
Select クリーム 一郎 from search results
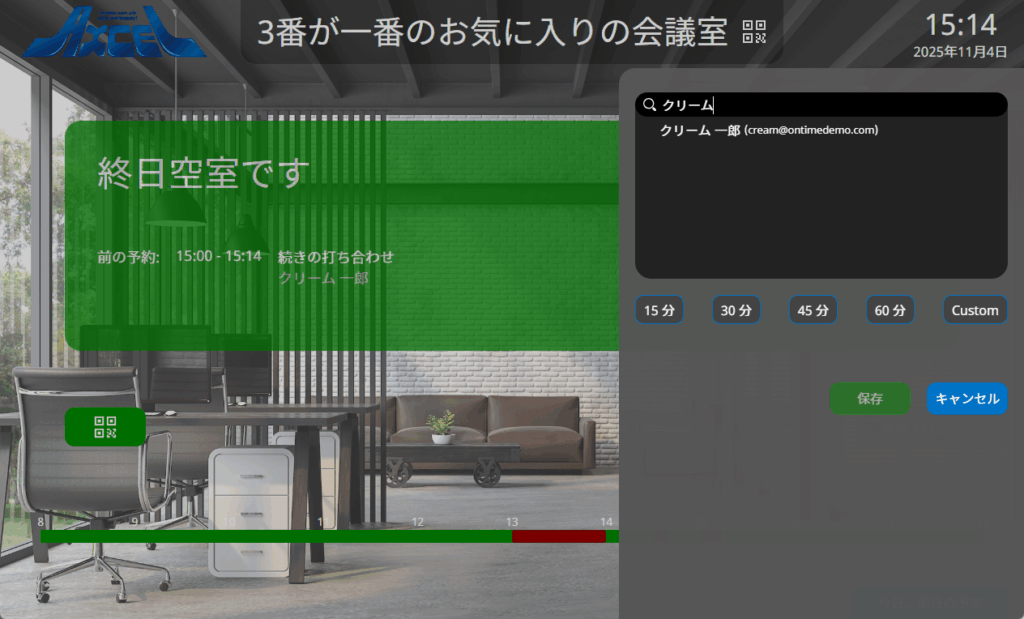(x=768, y=131)
